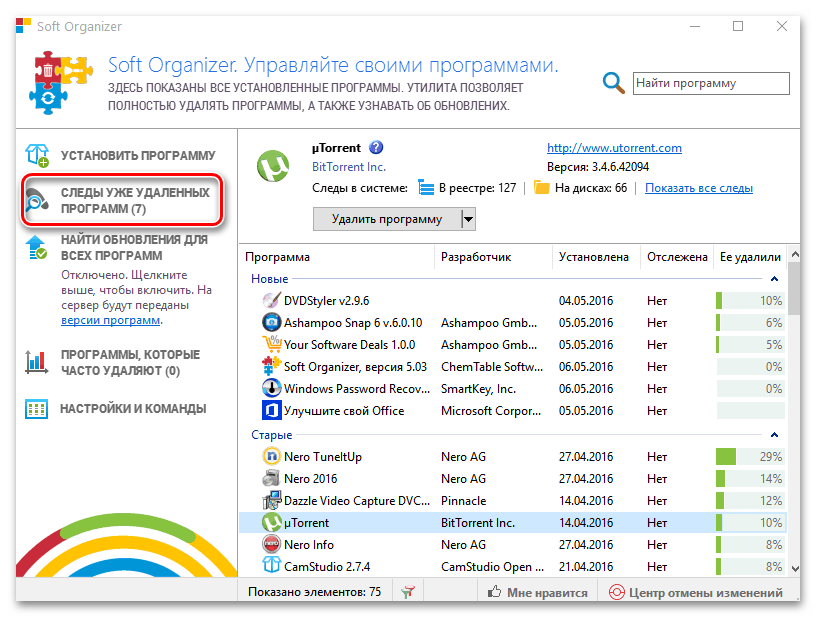Image resolution: width=816 pixels, height=617 pixels.
Task: Click the 'Найти программу' search field
Action: point(710,83)
